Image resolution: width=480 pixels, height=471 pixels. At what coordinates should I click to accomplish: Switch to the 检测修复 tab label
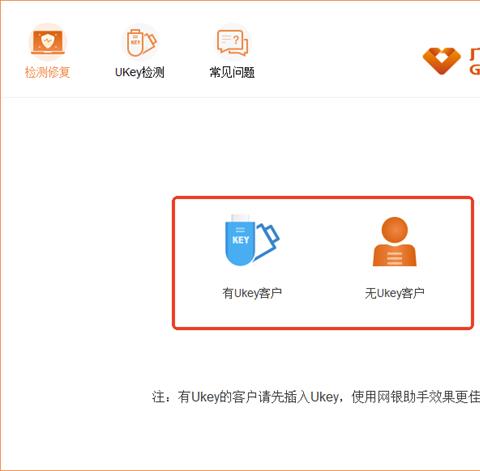tap(48, 72)
